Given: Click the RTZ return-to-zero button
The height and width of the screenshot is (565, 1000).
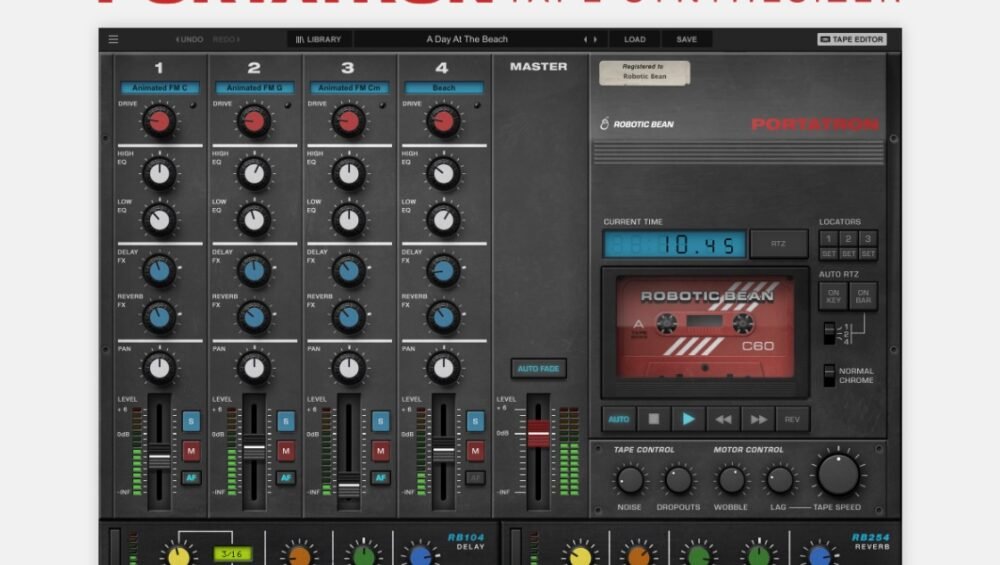Looking at the screenshot, I should [779, 244].
